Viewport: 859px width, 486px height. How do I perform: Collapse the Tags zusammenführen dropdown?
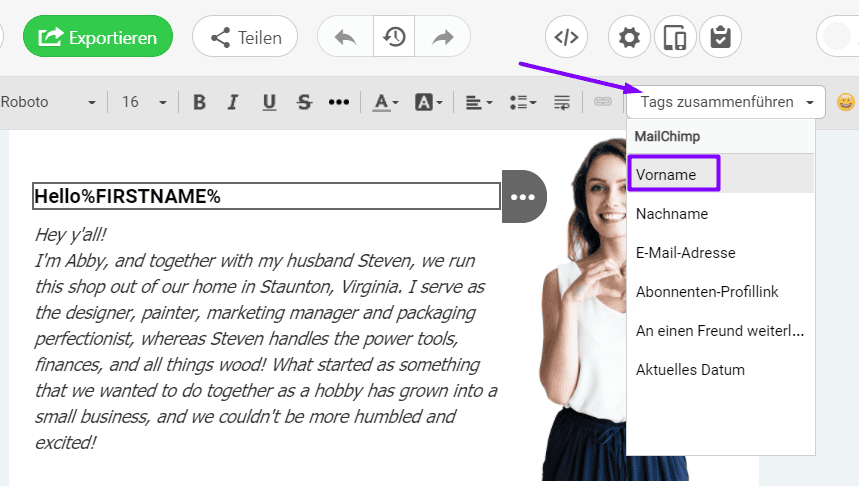726,102
